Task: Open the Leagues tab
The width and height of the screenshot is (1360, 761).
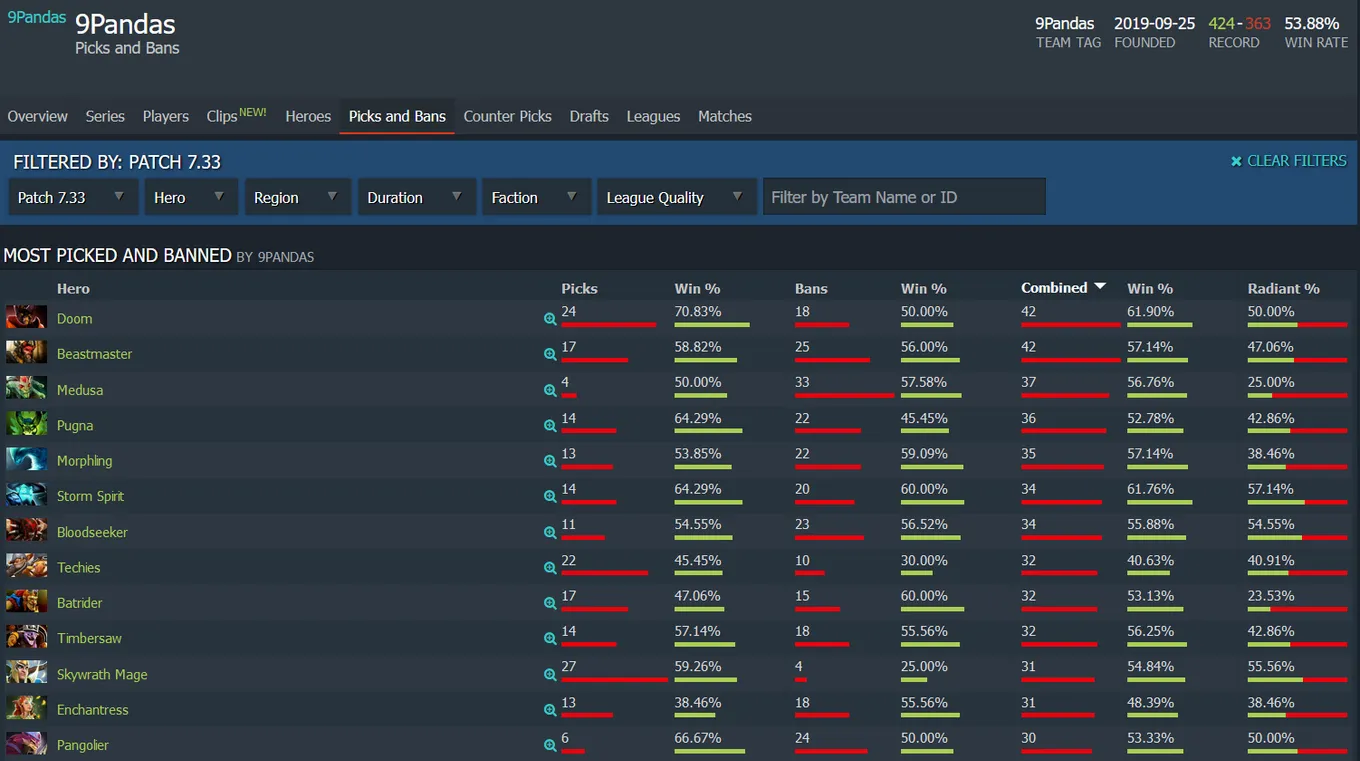Action: pyautogui.click(x=653, y=116)
